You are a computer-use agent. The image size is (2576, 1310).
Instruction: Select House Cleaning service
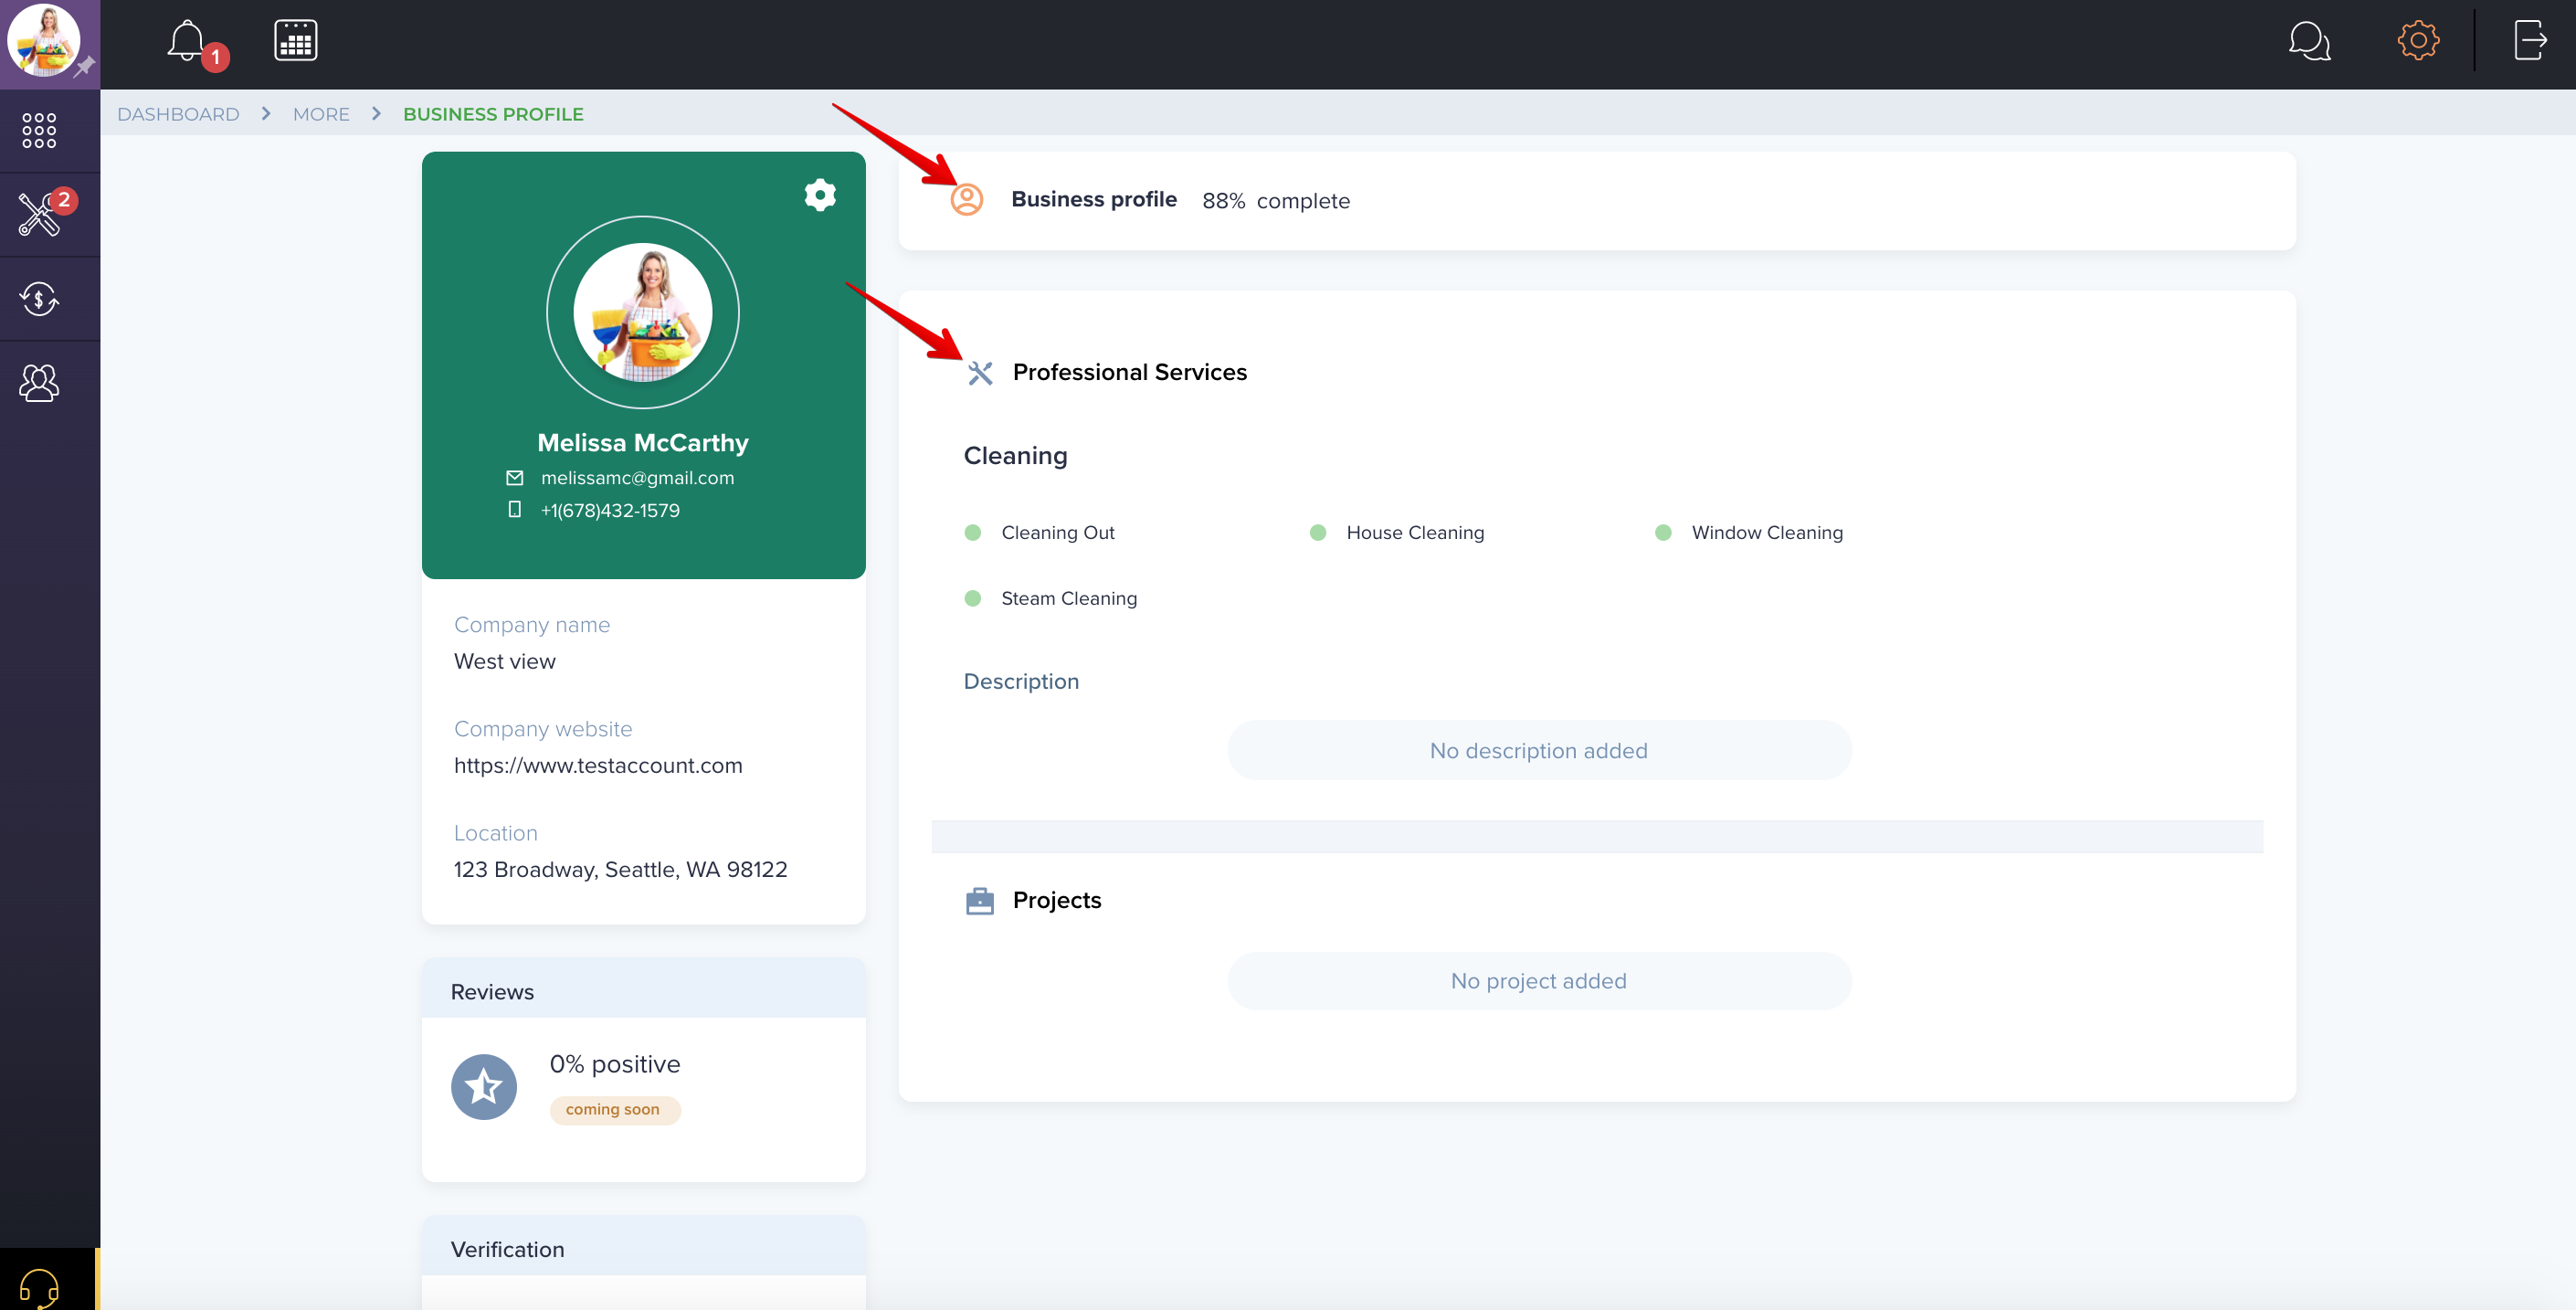(x=1415, y=533)
